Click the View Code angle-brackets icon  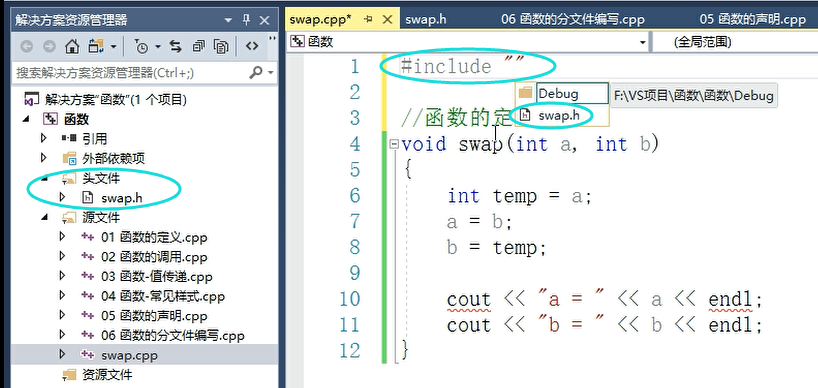[252, 46]
